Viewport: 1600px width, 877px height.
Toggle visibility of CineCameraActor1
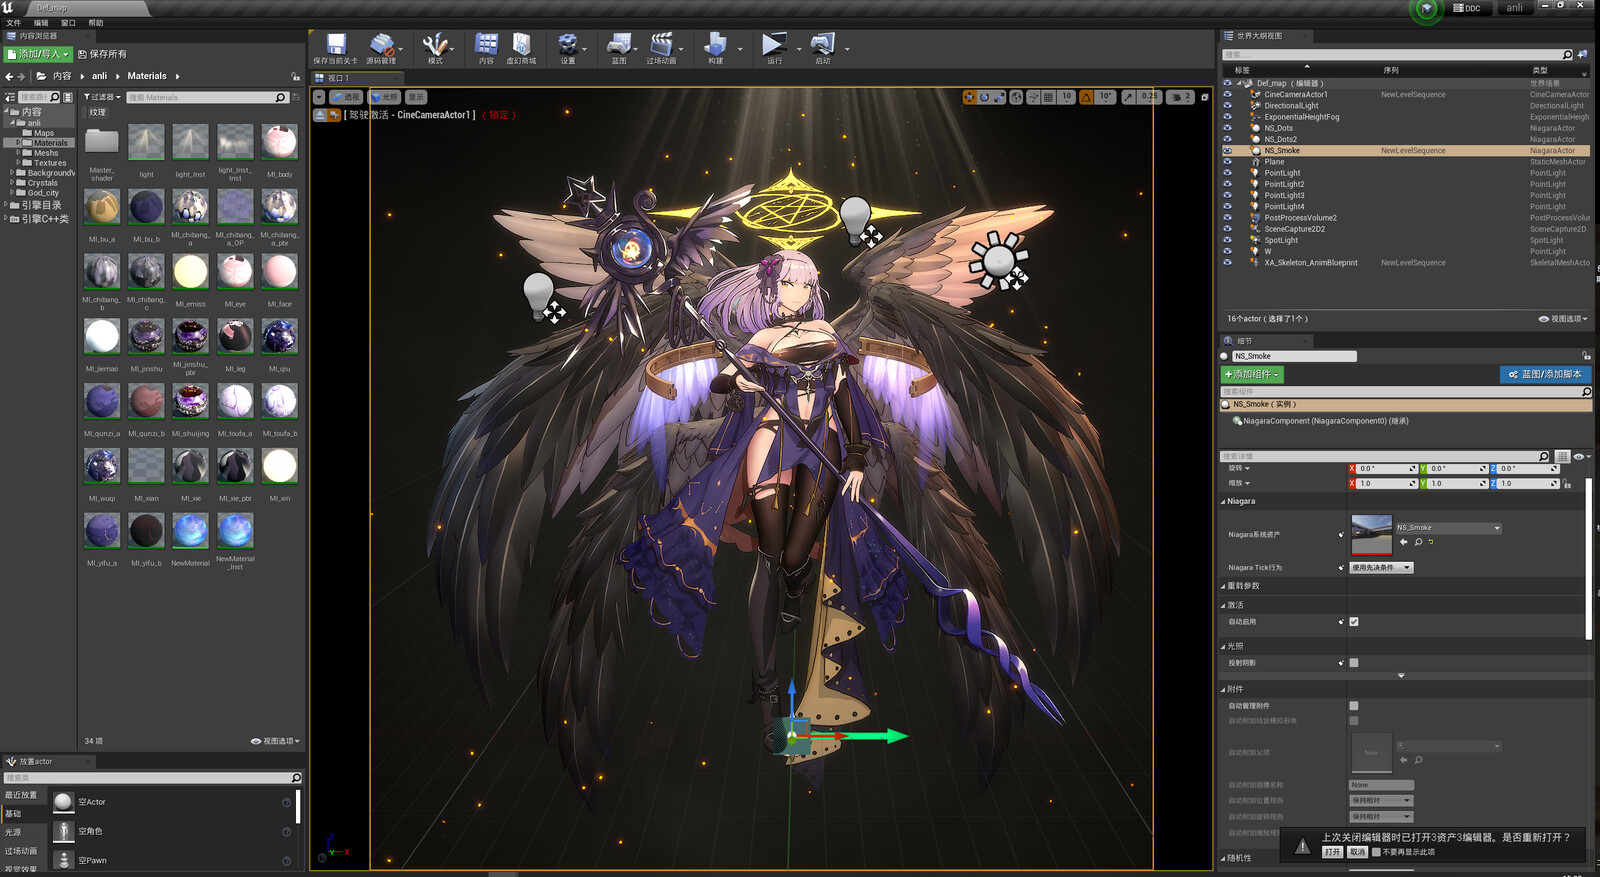click(x=1228, y=94)
